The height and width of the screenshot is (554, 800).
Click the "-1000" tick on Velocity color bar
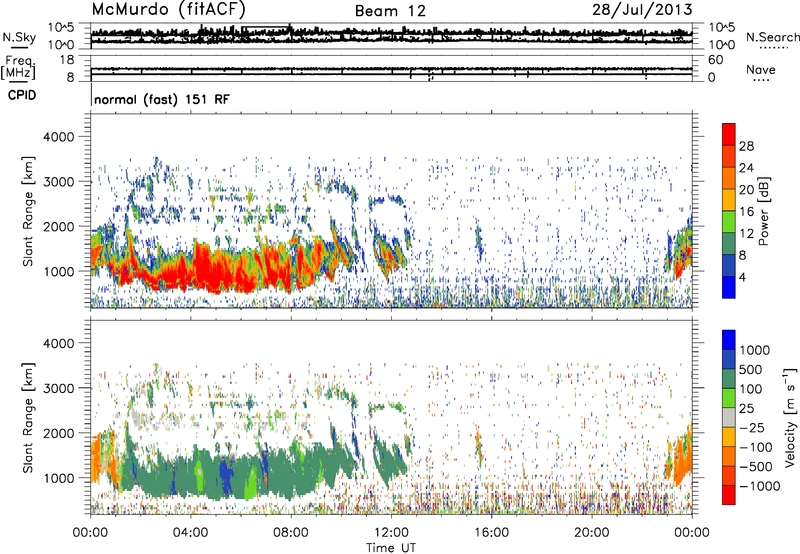(759, 486)
